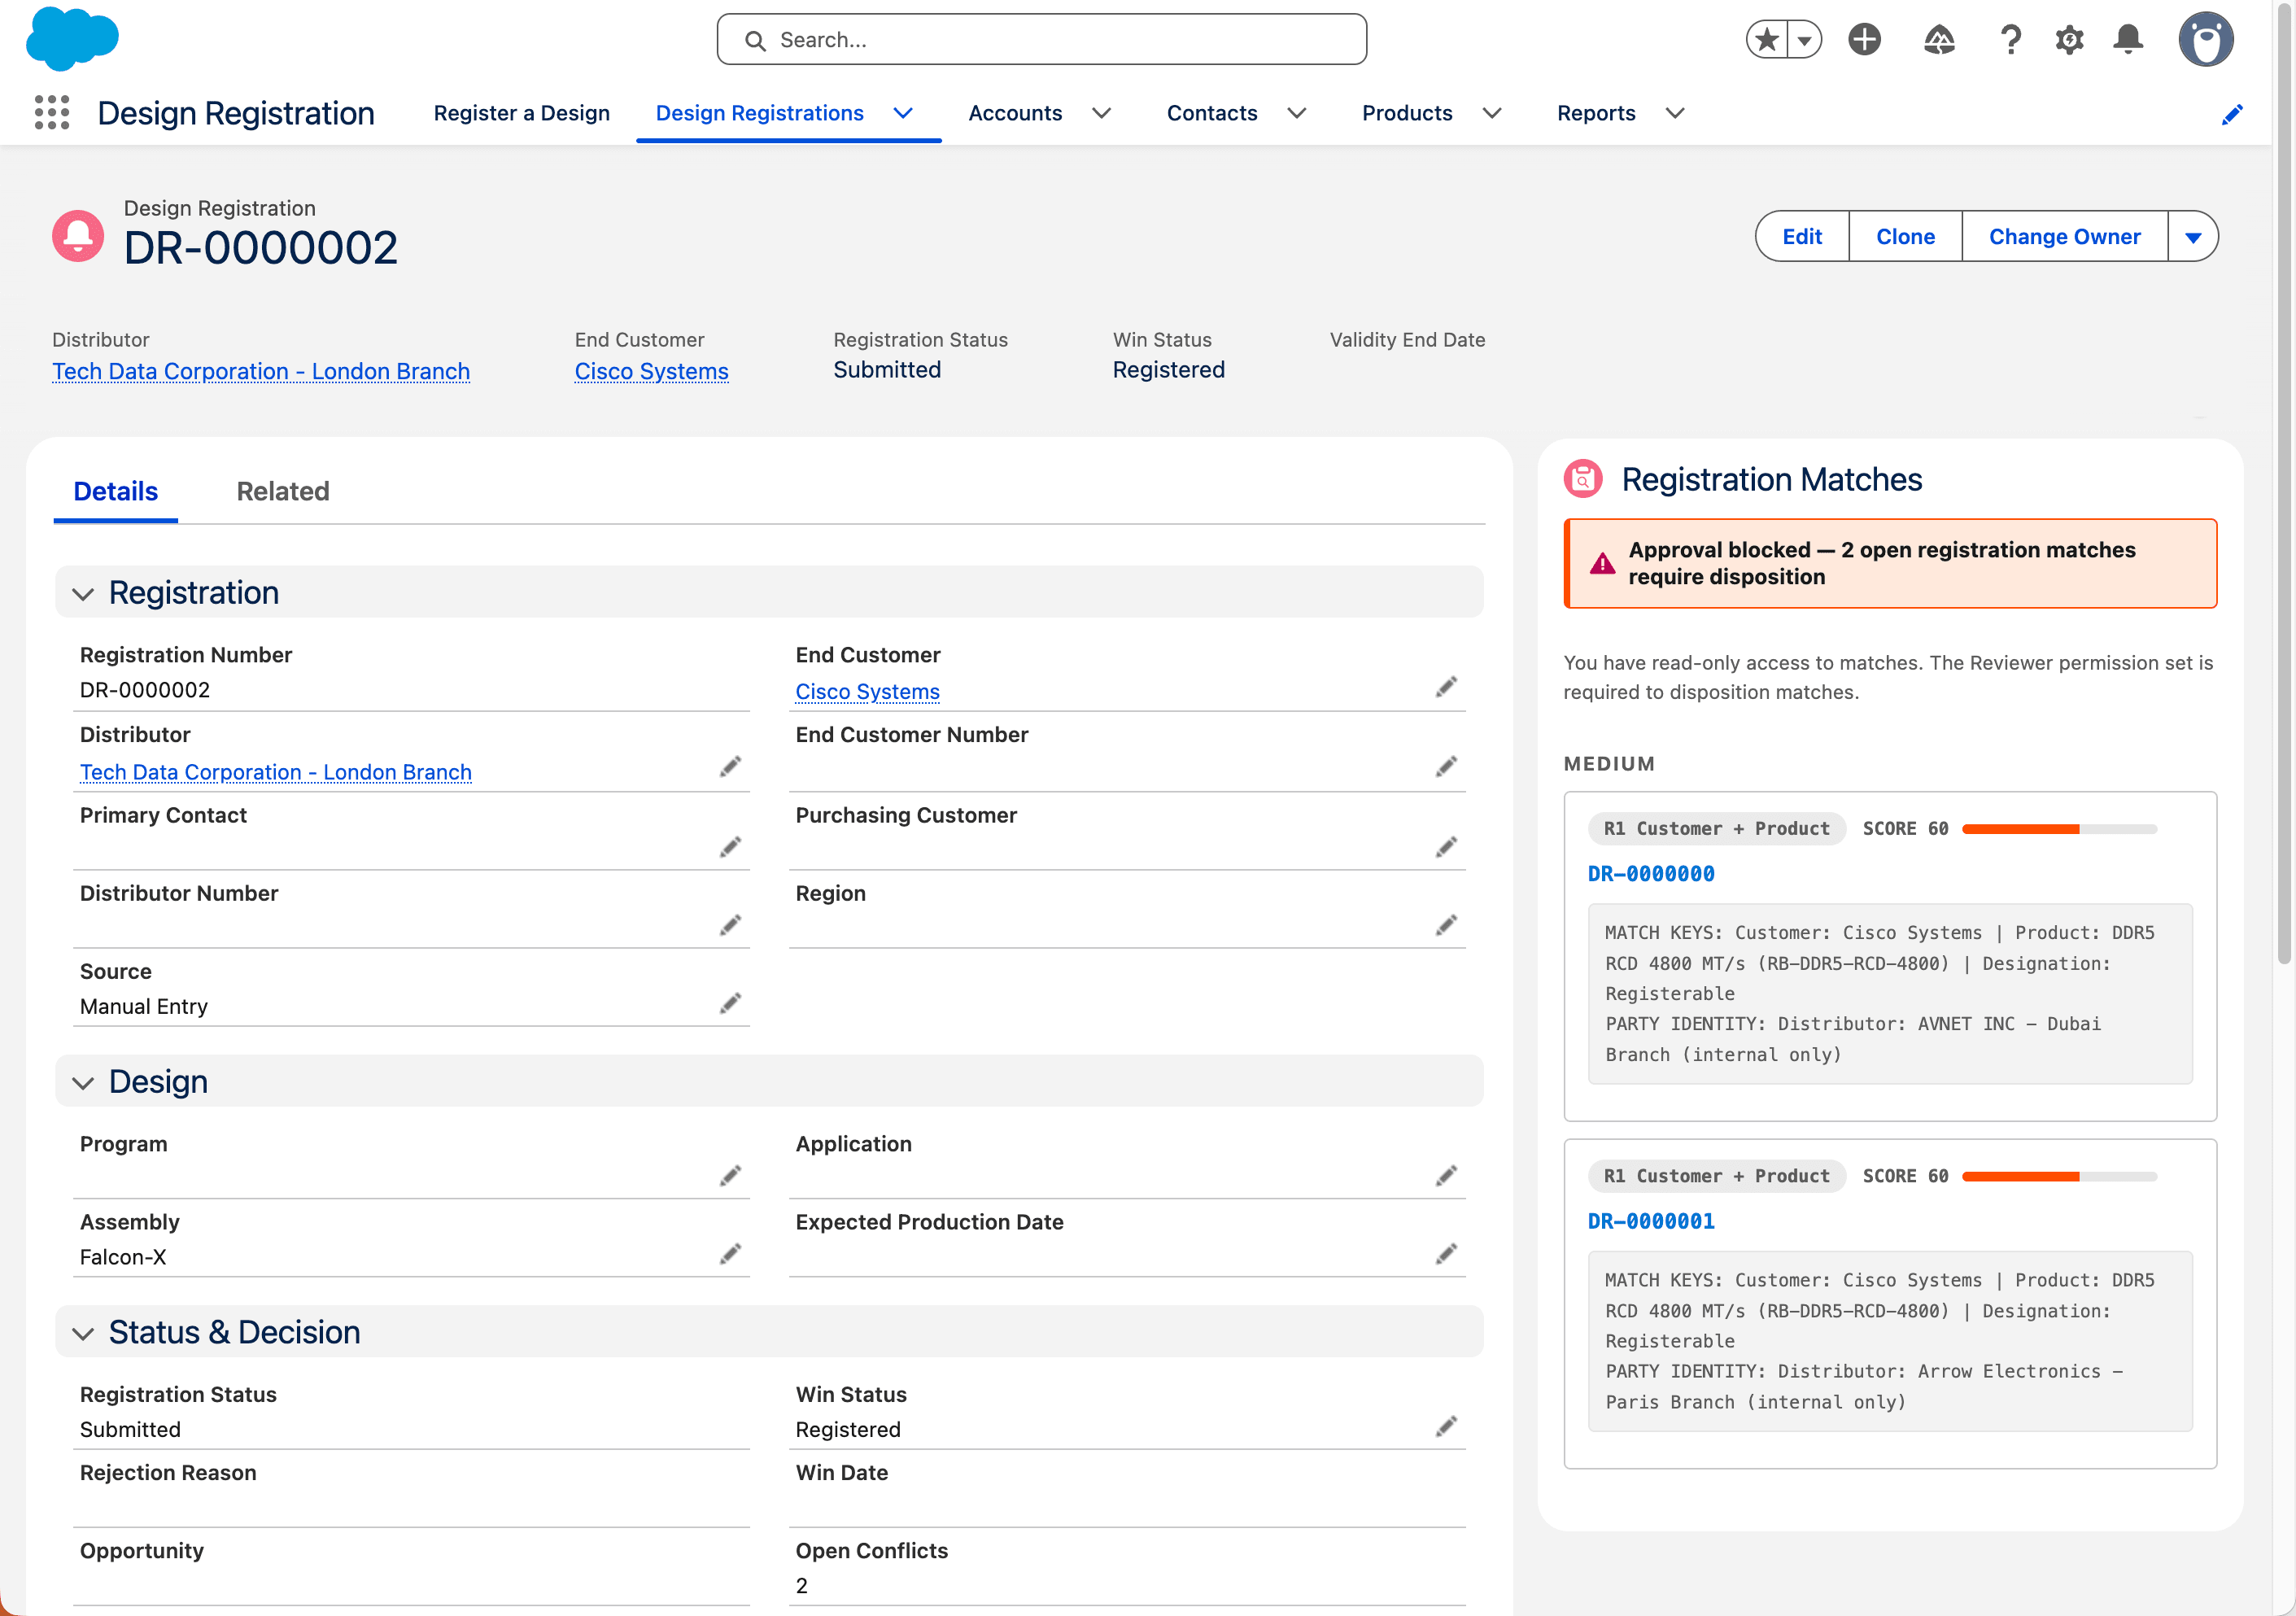
Task: Collapse the Registration section
Action: [83, 594]
